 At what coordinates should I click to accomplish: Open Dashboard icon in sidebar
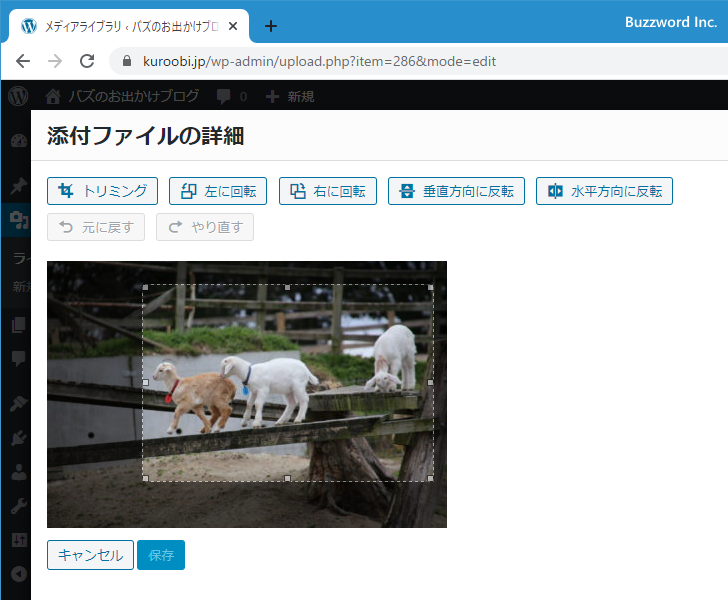(x=19, y=140)
